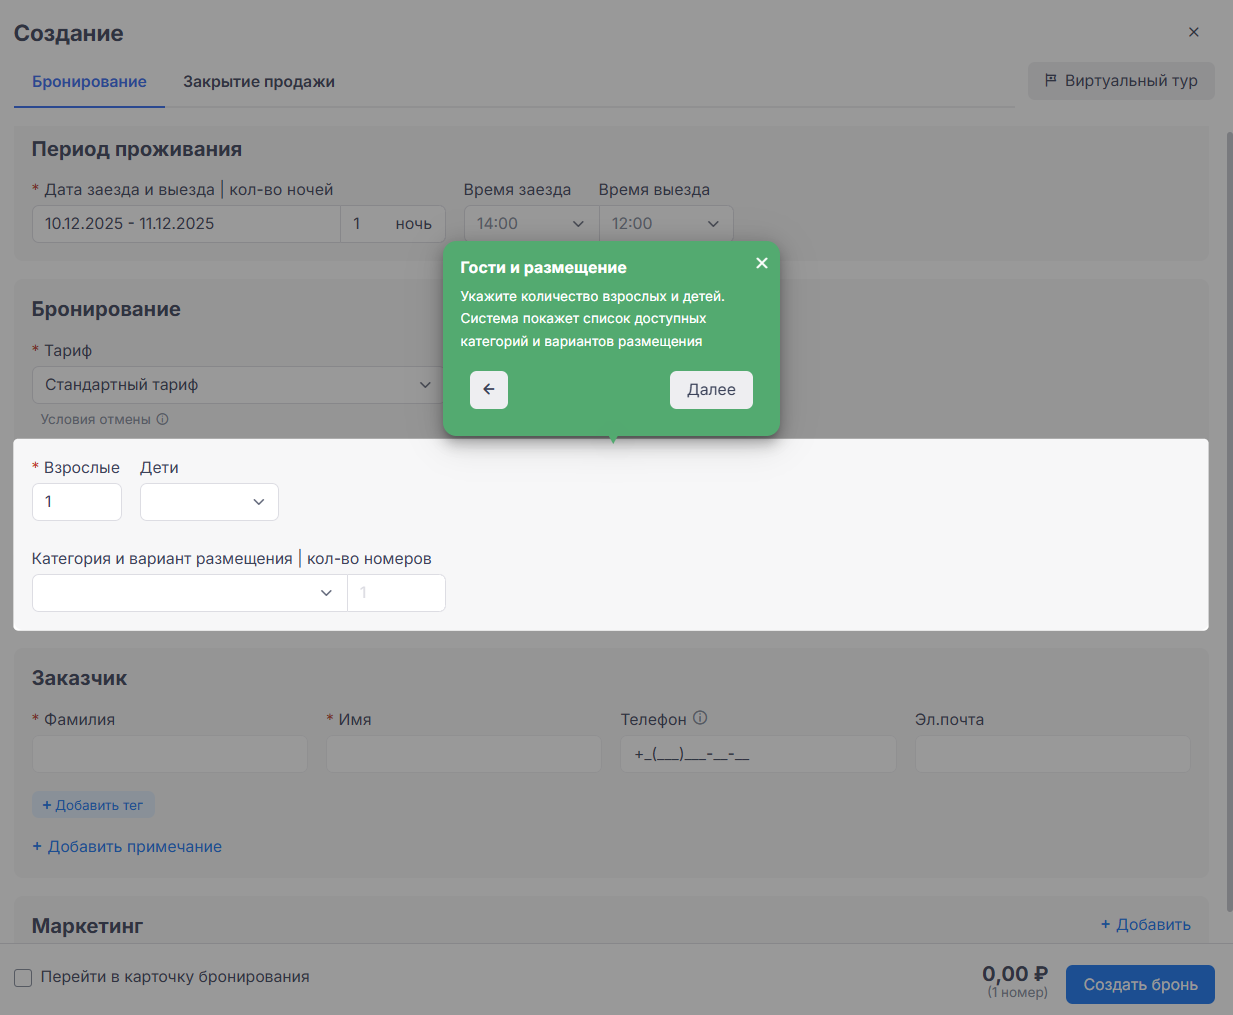Open the "Дети" dropdown
The height and width of the screenshot is (1015, 1233).
(209, 502)
